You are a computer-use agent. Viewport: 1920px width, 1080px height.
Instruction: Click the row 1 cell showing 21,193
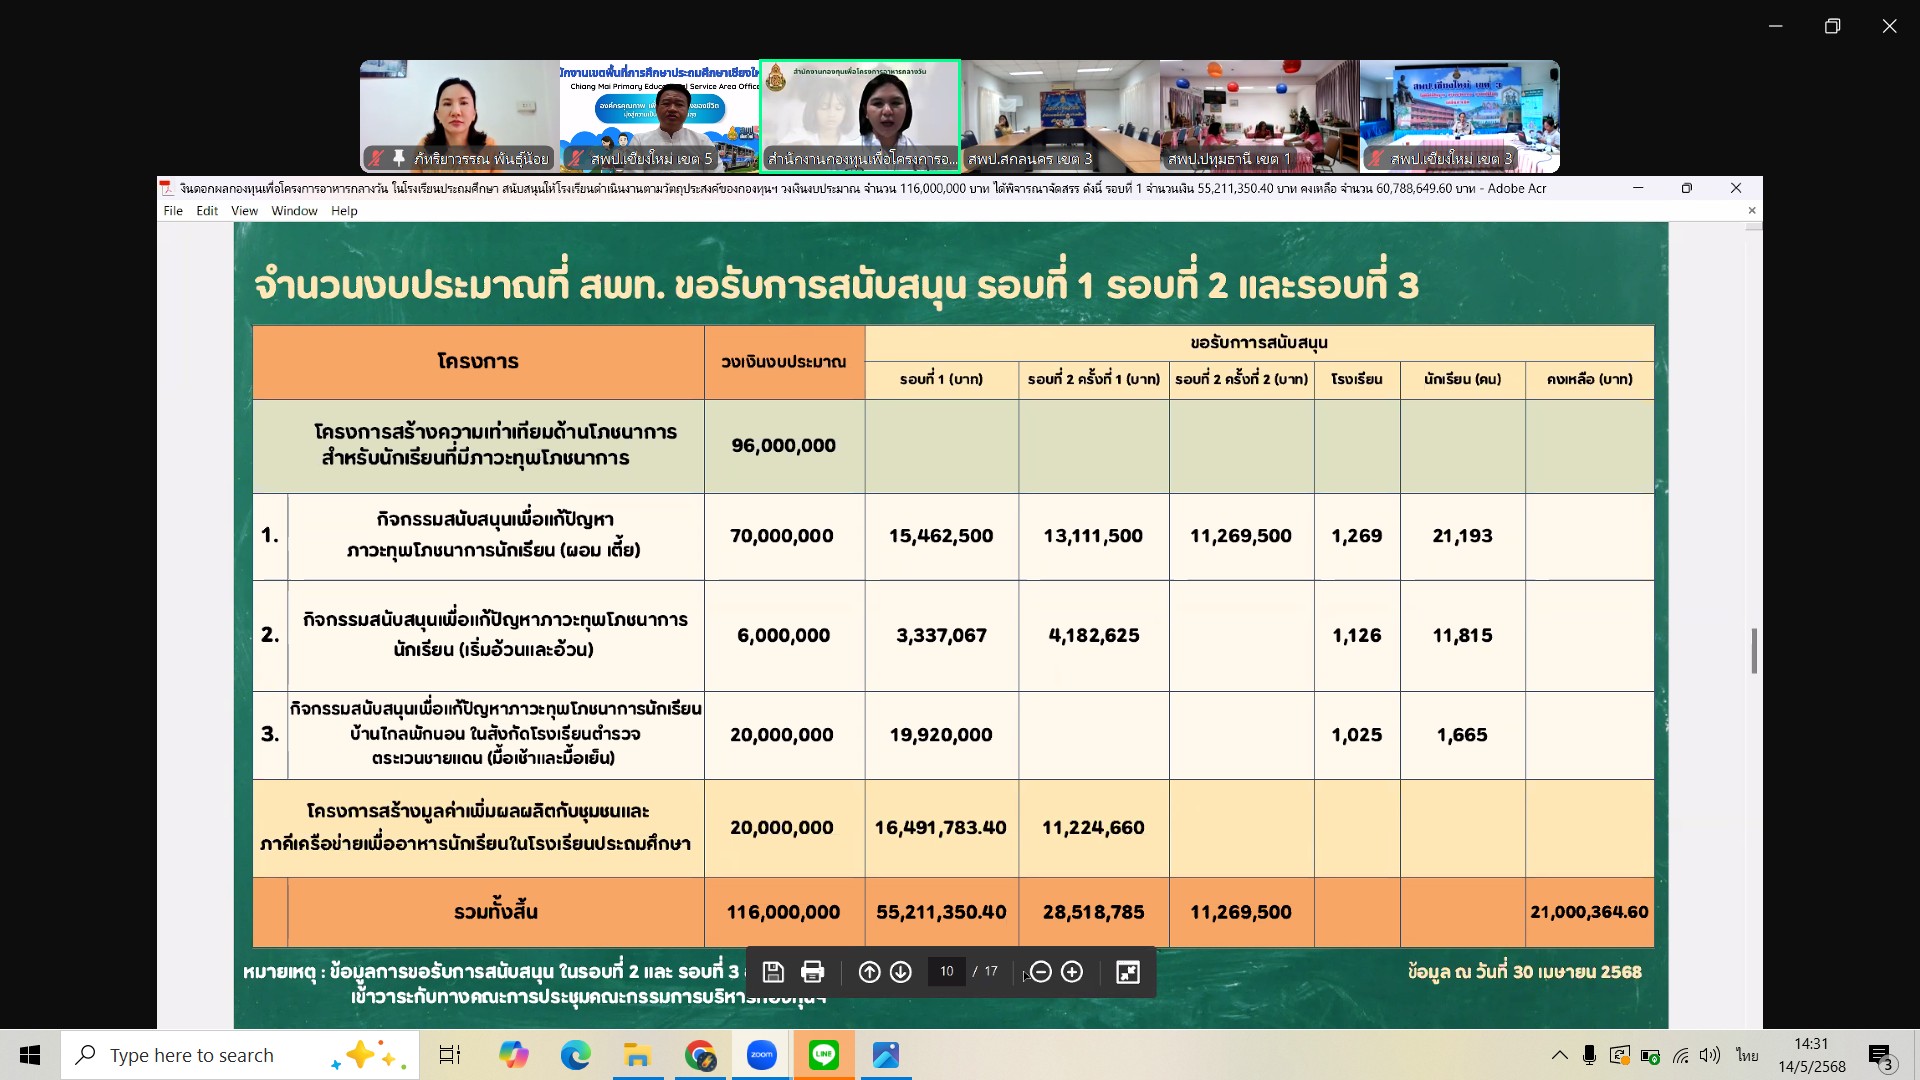(1462, 536)
